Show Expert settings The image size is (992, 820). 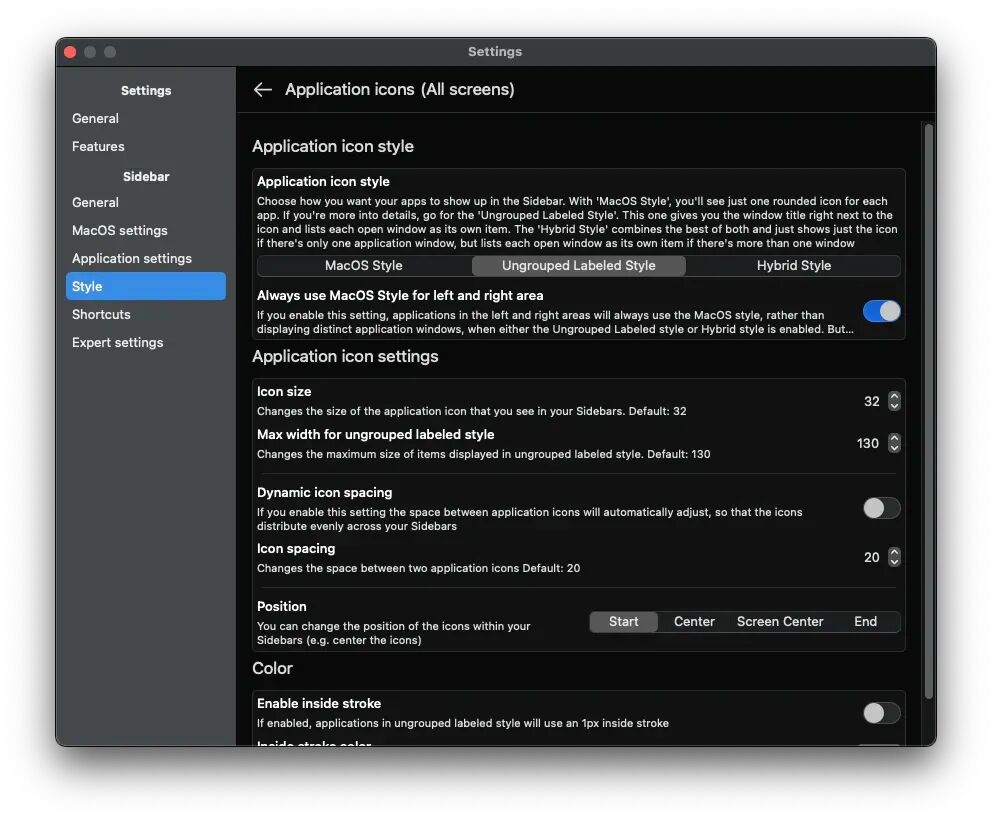(x=146, y=342)
